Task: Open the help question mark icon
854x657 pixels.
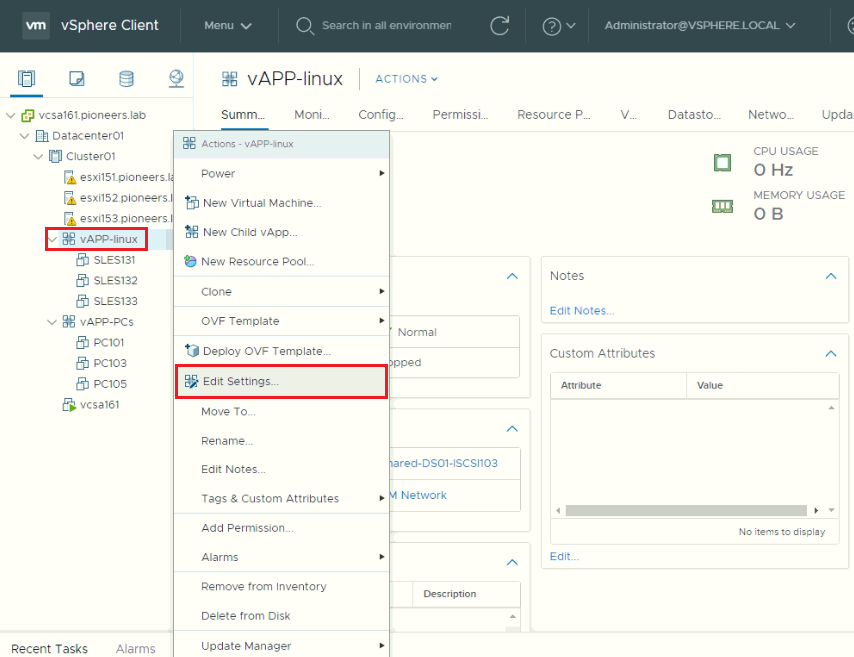Action: pyautogui.click(x=552, y=26)
